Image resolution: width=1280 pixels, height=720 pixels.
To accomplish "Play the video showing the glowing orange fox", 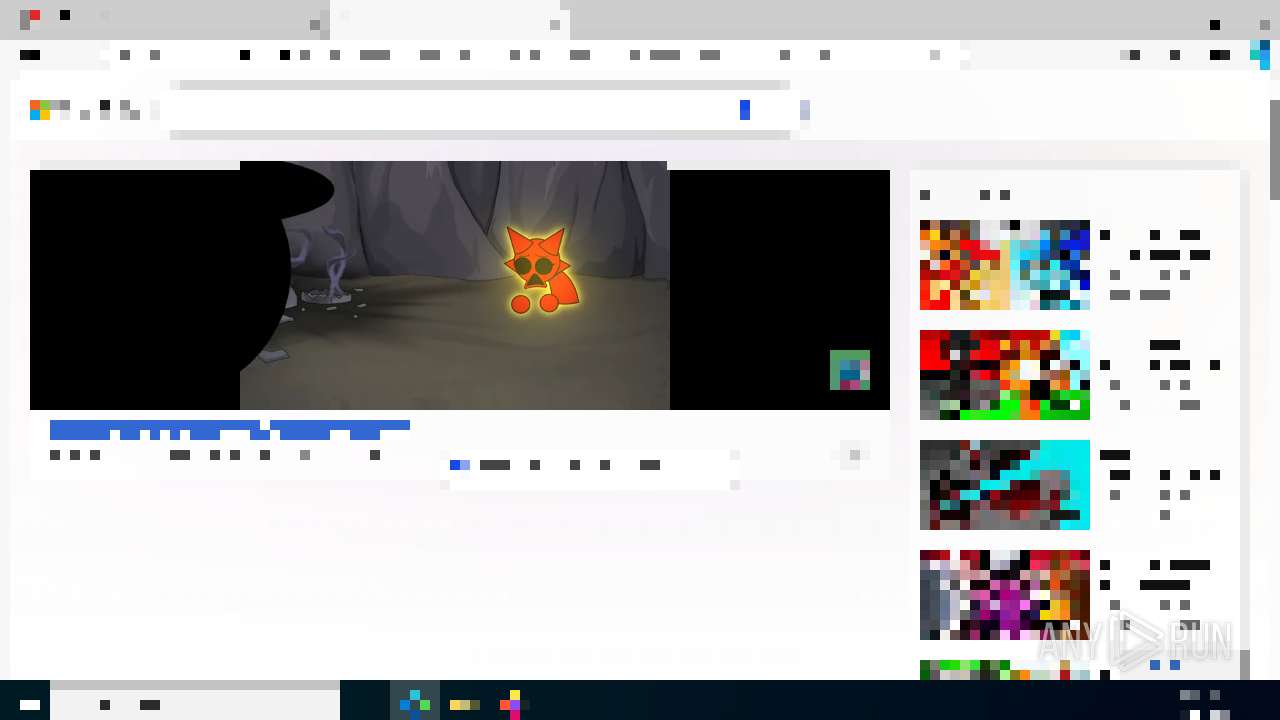I will click(459, 286).
